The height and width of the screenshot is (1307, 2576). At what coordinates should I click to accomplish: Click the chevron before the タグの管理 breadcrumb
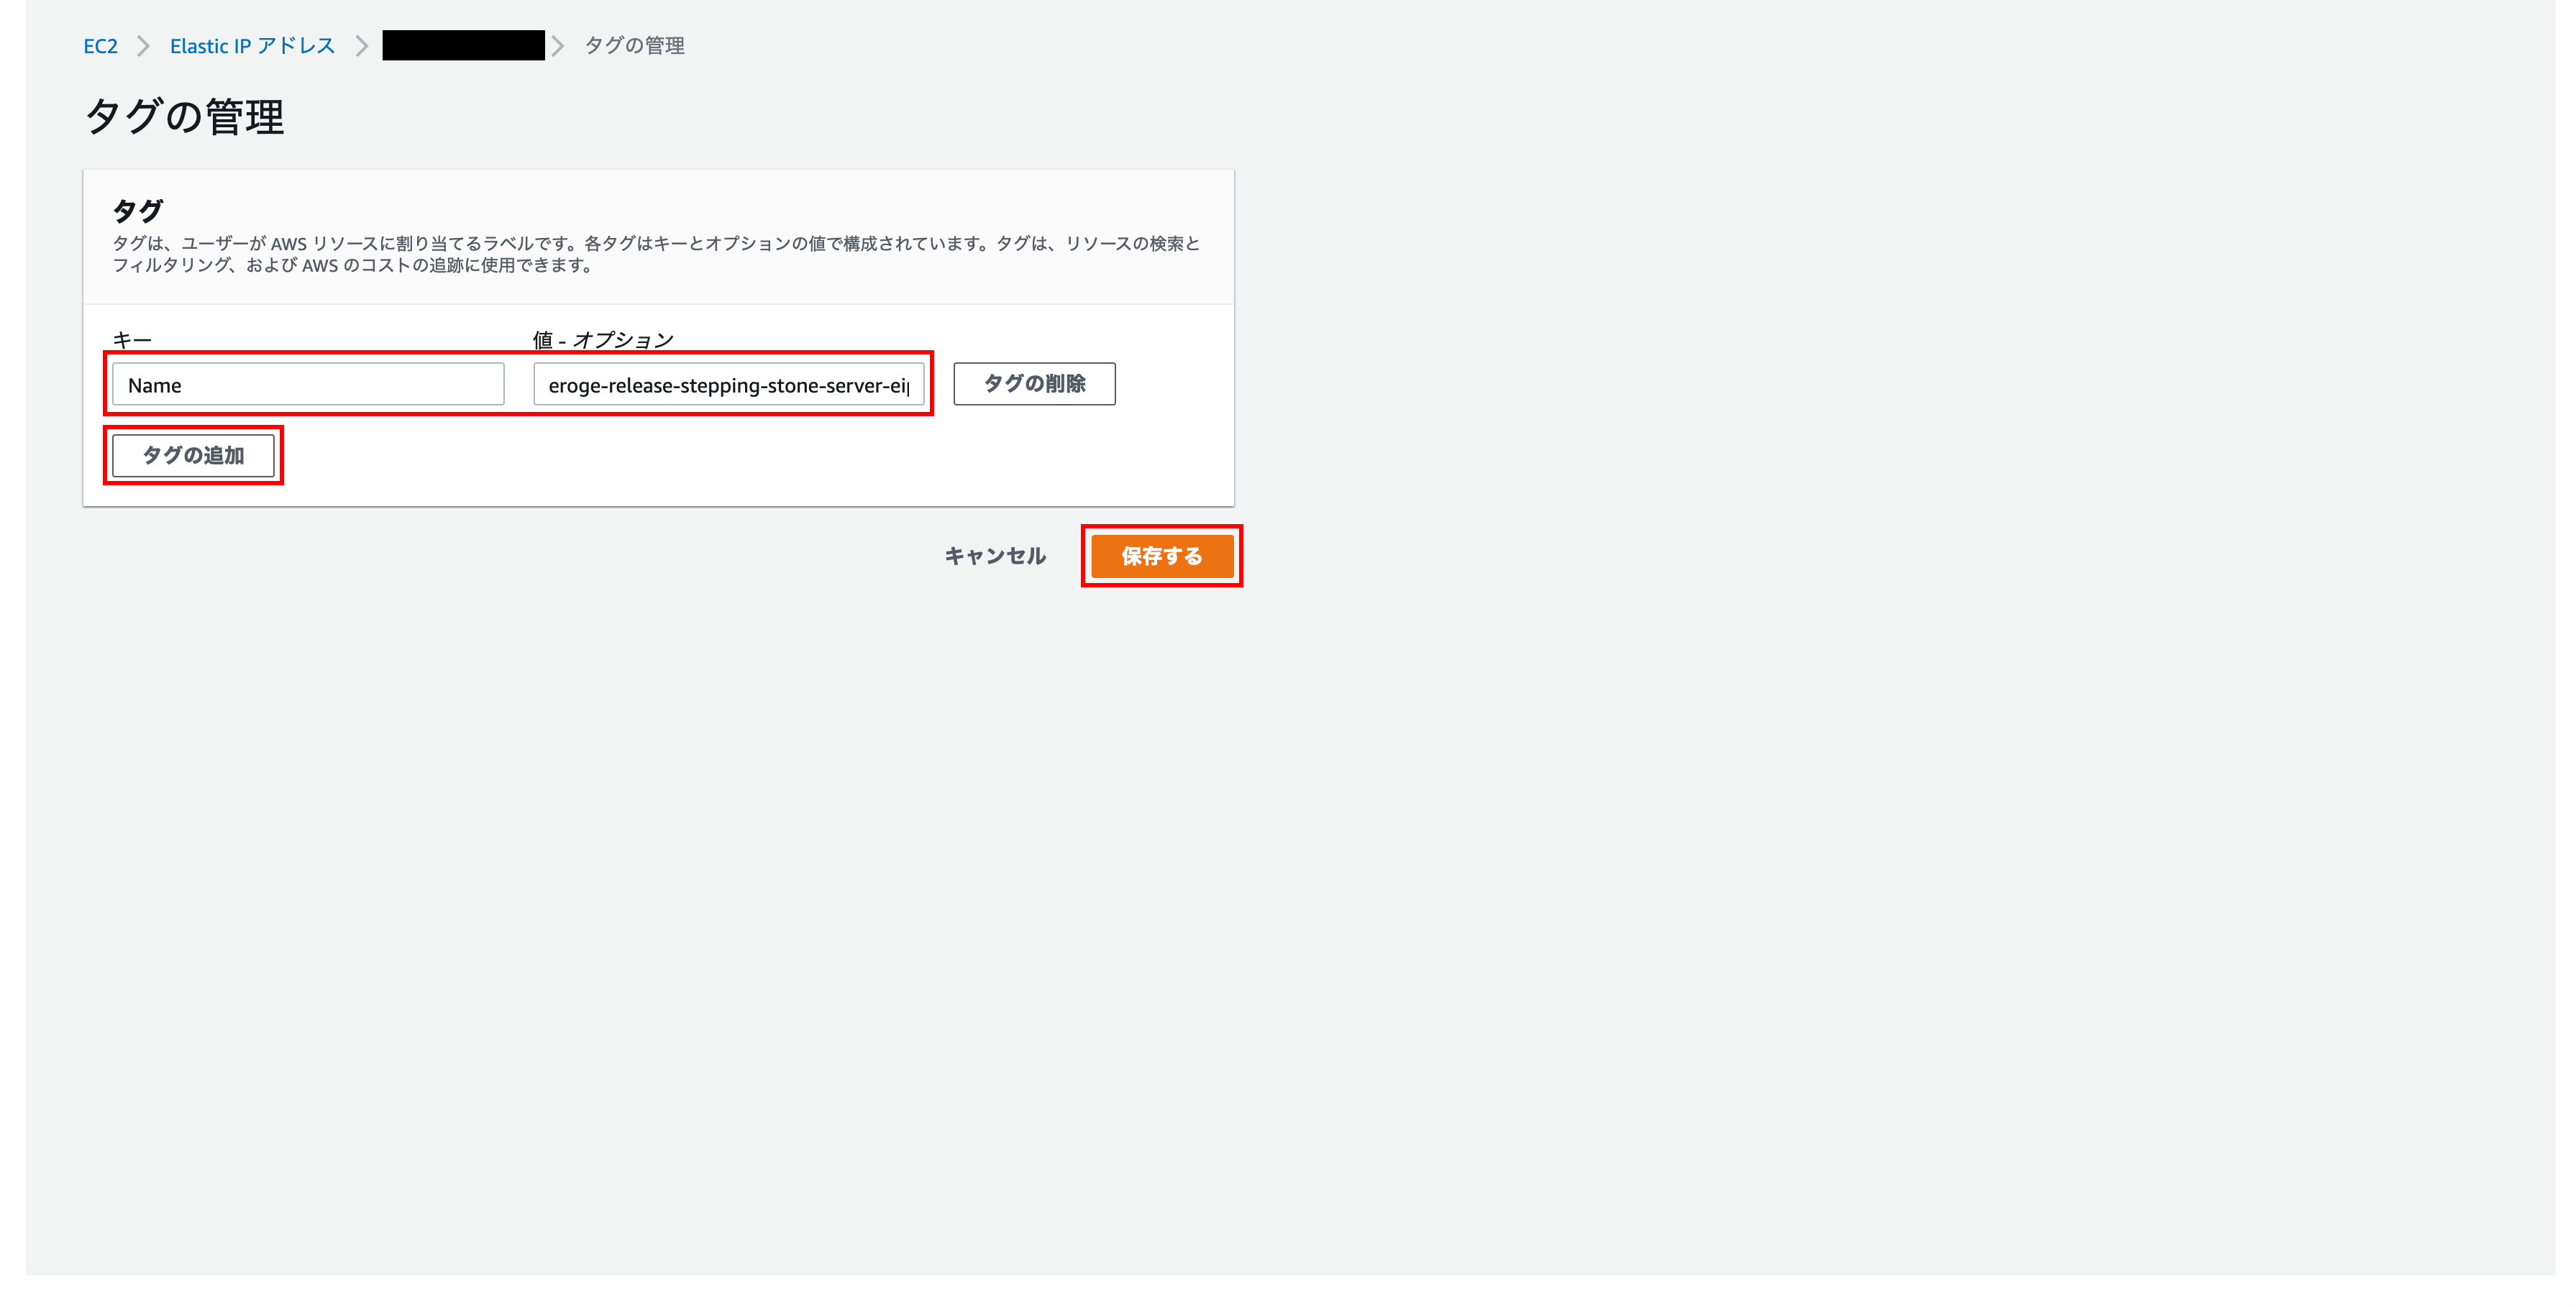(x=558, y=46)
